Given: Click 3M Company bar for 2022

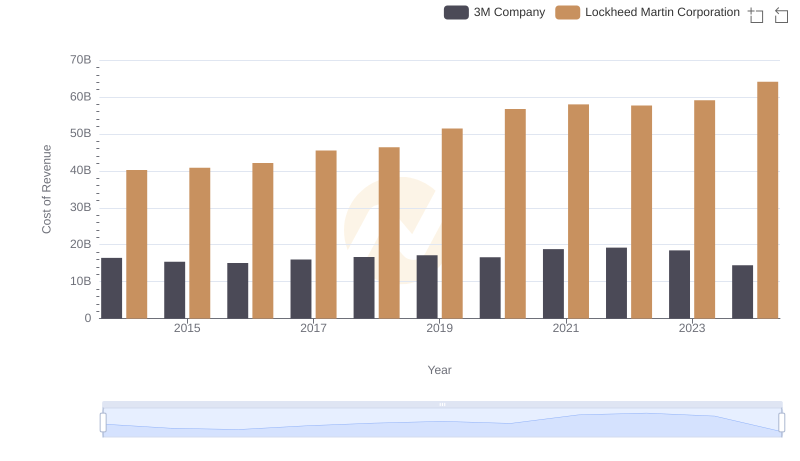Looking at the screenshot, I should click(x=616, y=283).
